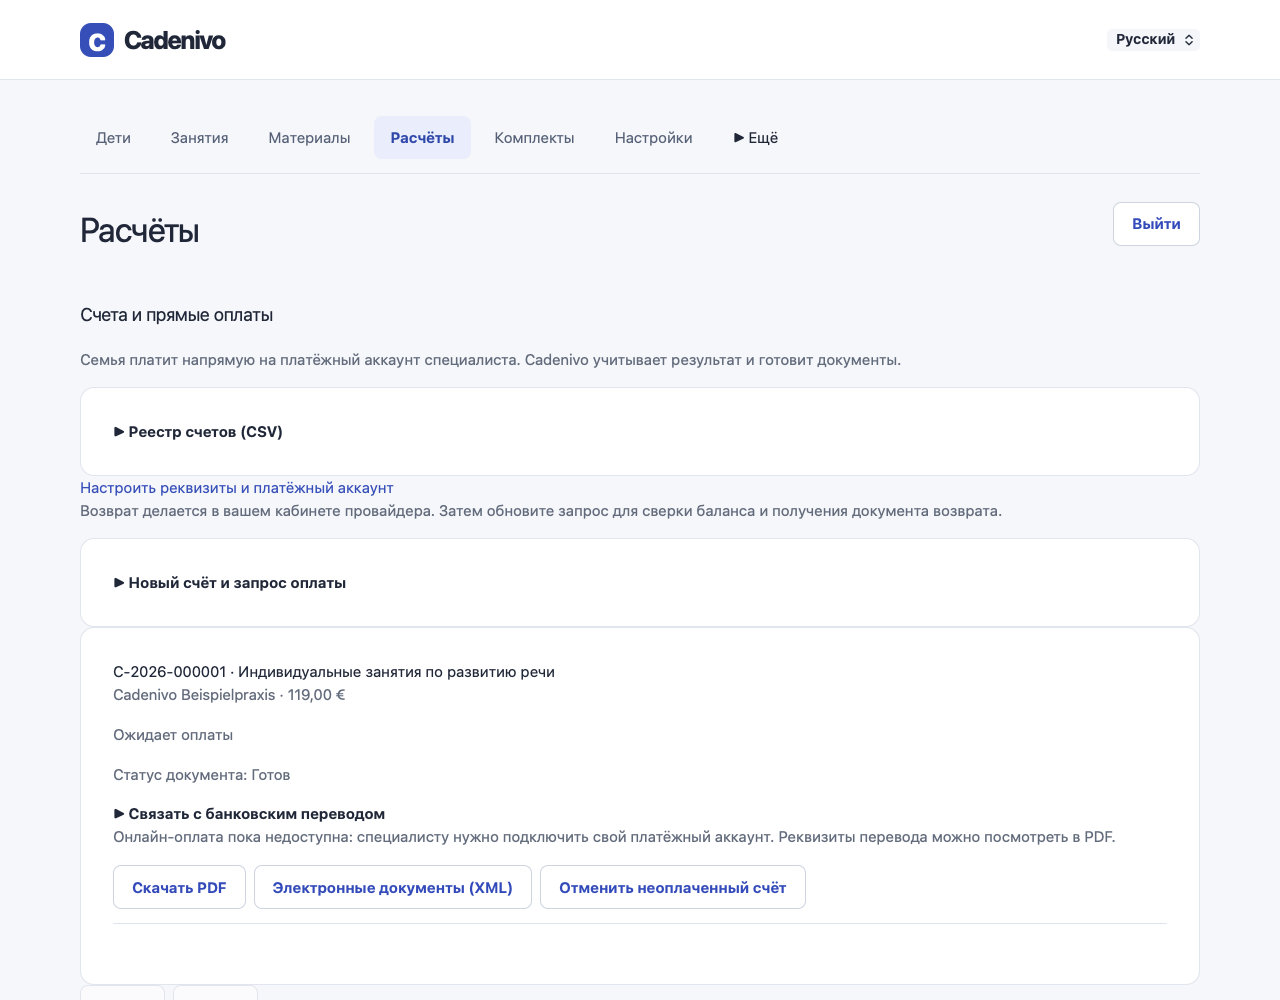This screenshot has width=1280, height=1000.
Task: Click the Выйти logout button
Action: (1156, 224)
